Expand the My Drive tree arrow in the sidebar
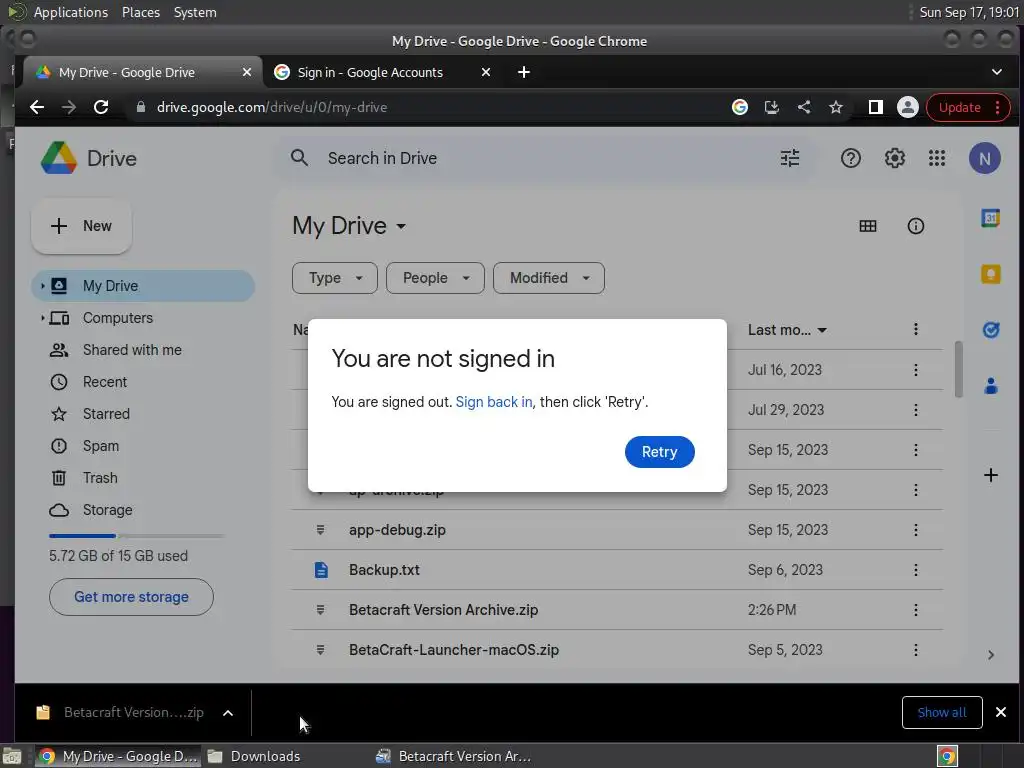1024x768 pixels. [x=42, y=286]
